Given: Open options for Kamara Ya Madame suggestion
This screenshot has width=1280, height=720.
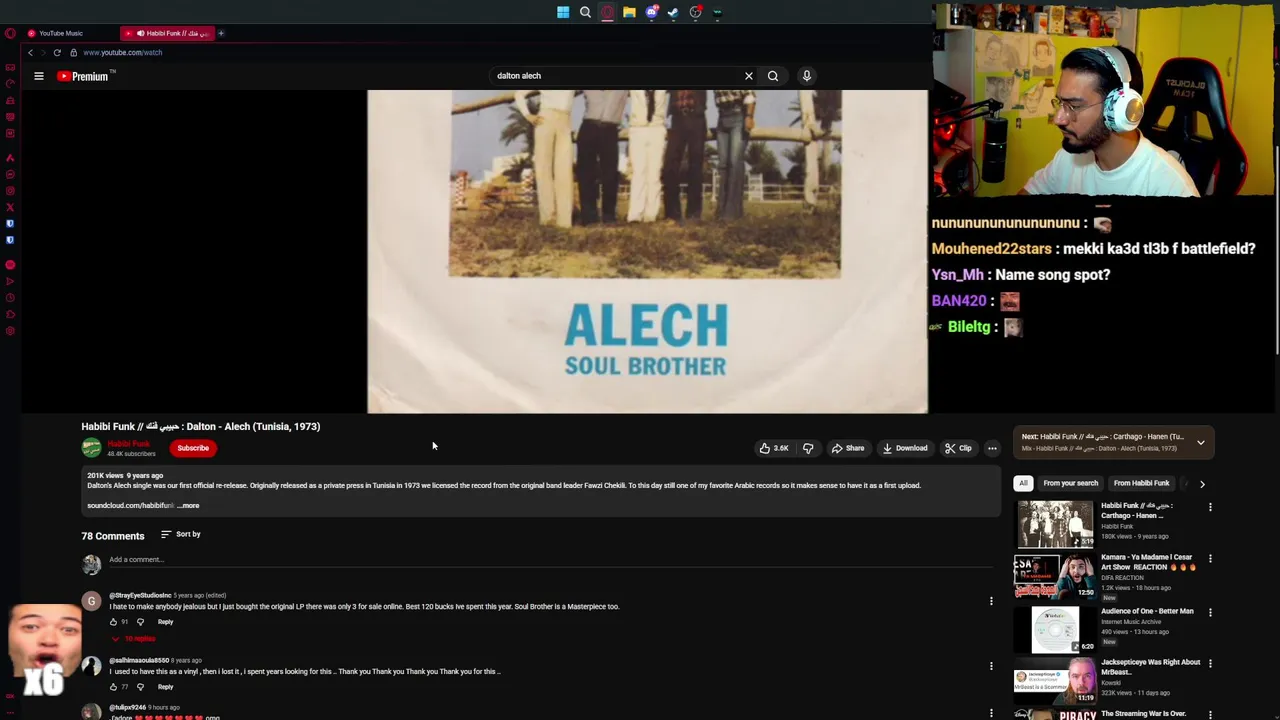Looking at the screenshot, I should [x=1210, y=559].
